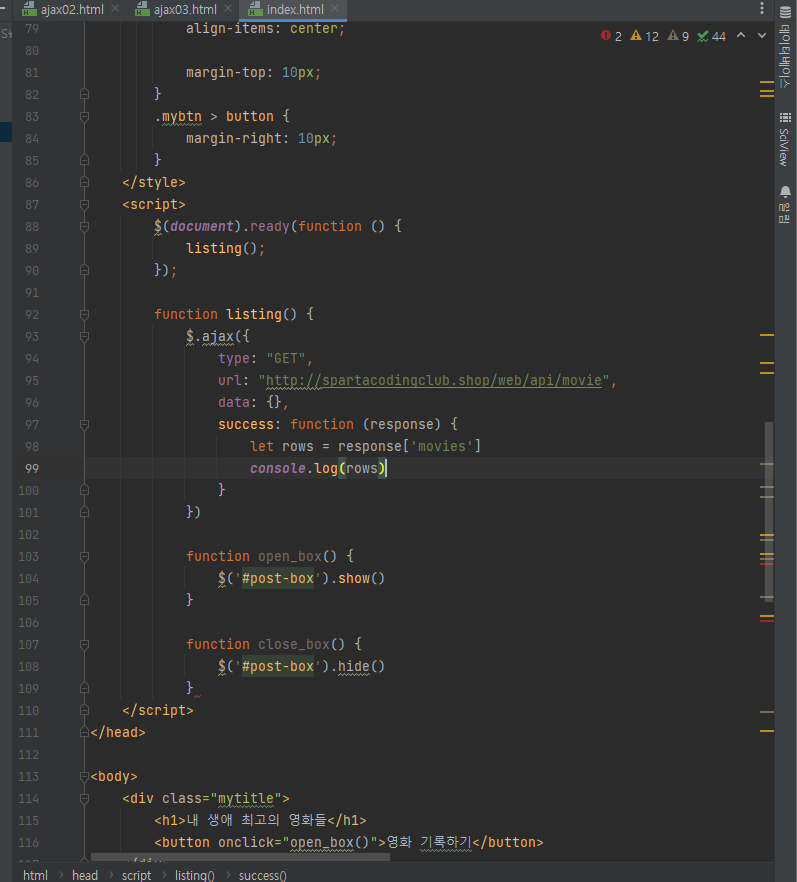Screen dimensions: 797x882
Task: Click the type: "GET" line
Action: pos(265,358)
